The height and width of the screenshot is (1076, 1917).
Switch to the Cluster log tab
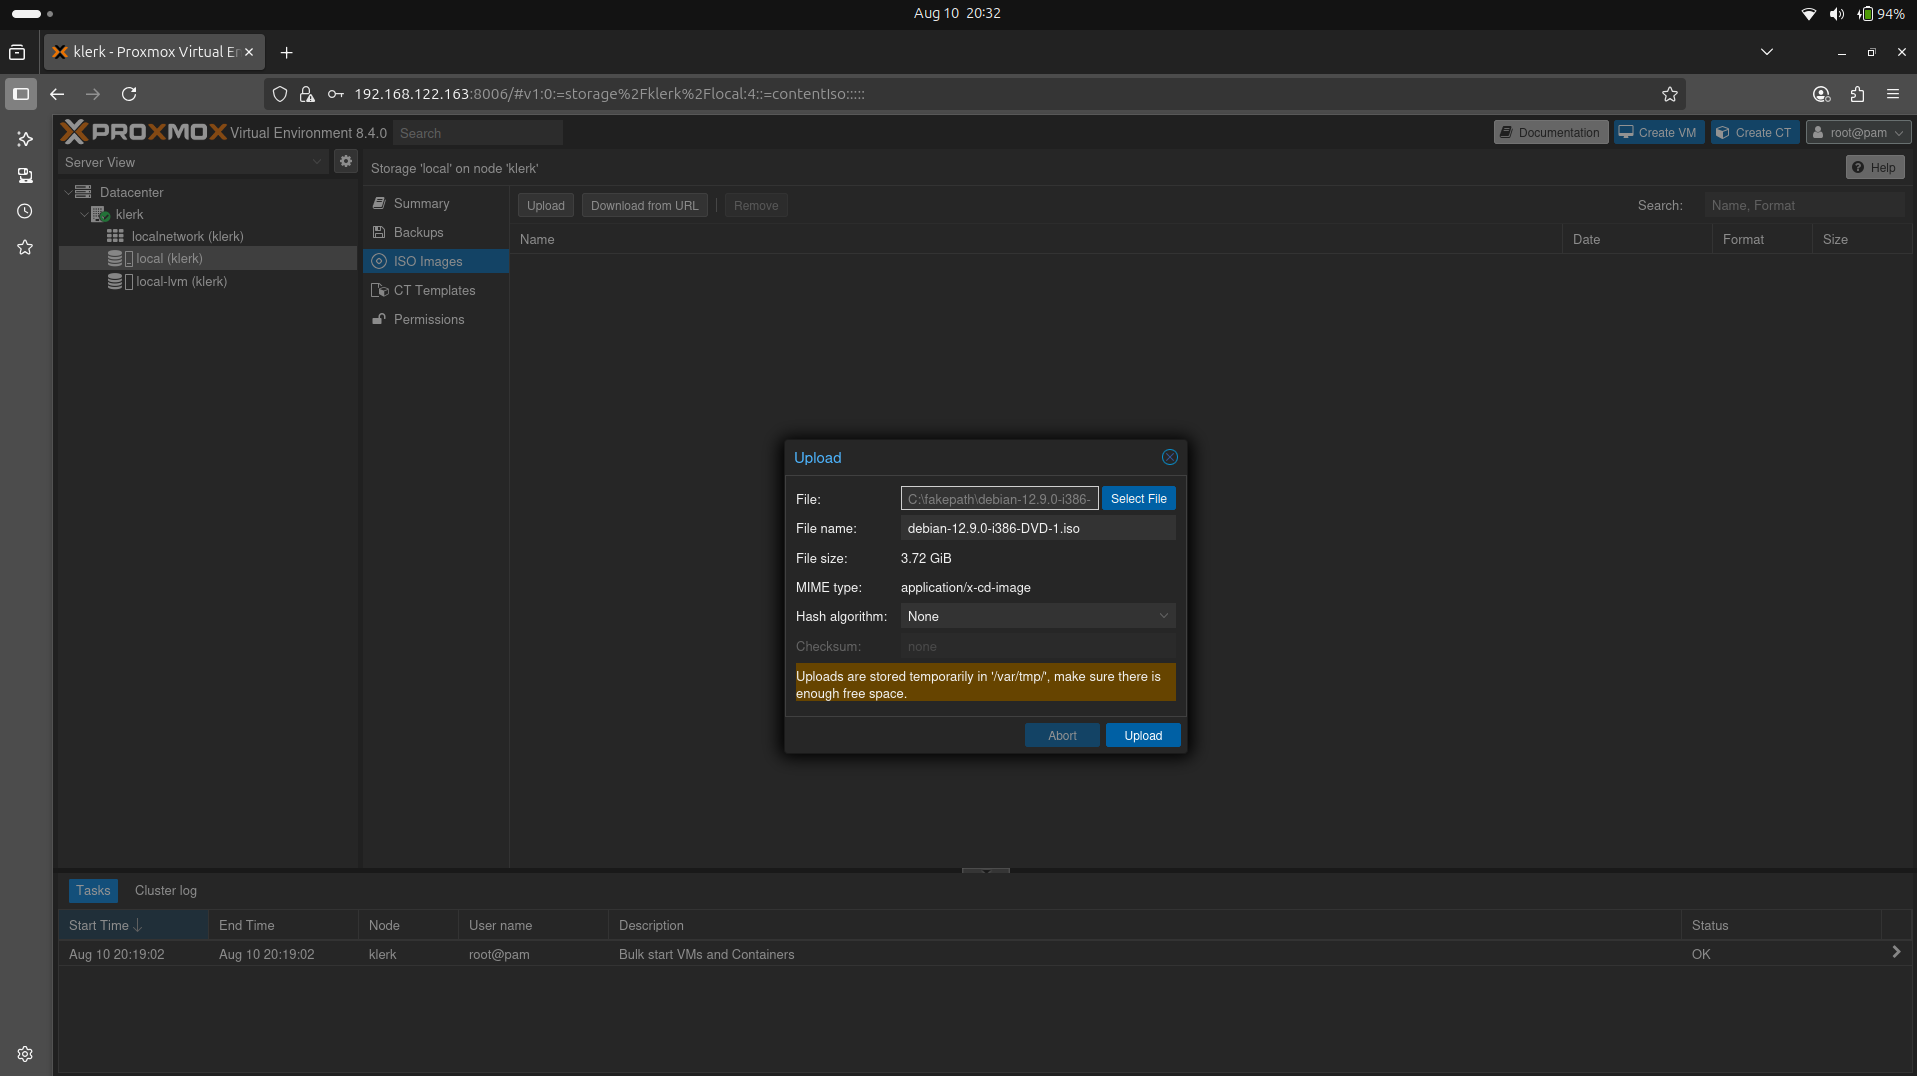click(166, 890)
